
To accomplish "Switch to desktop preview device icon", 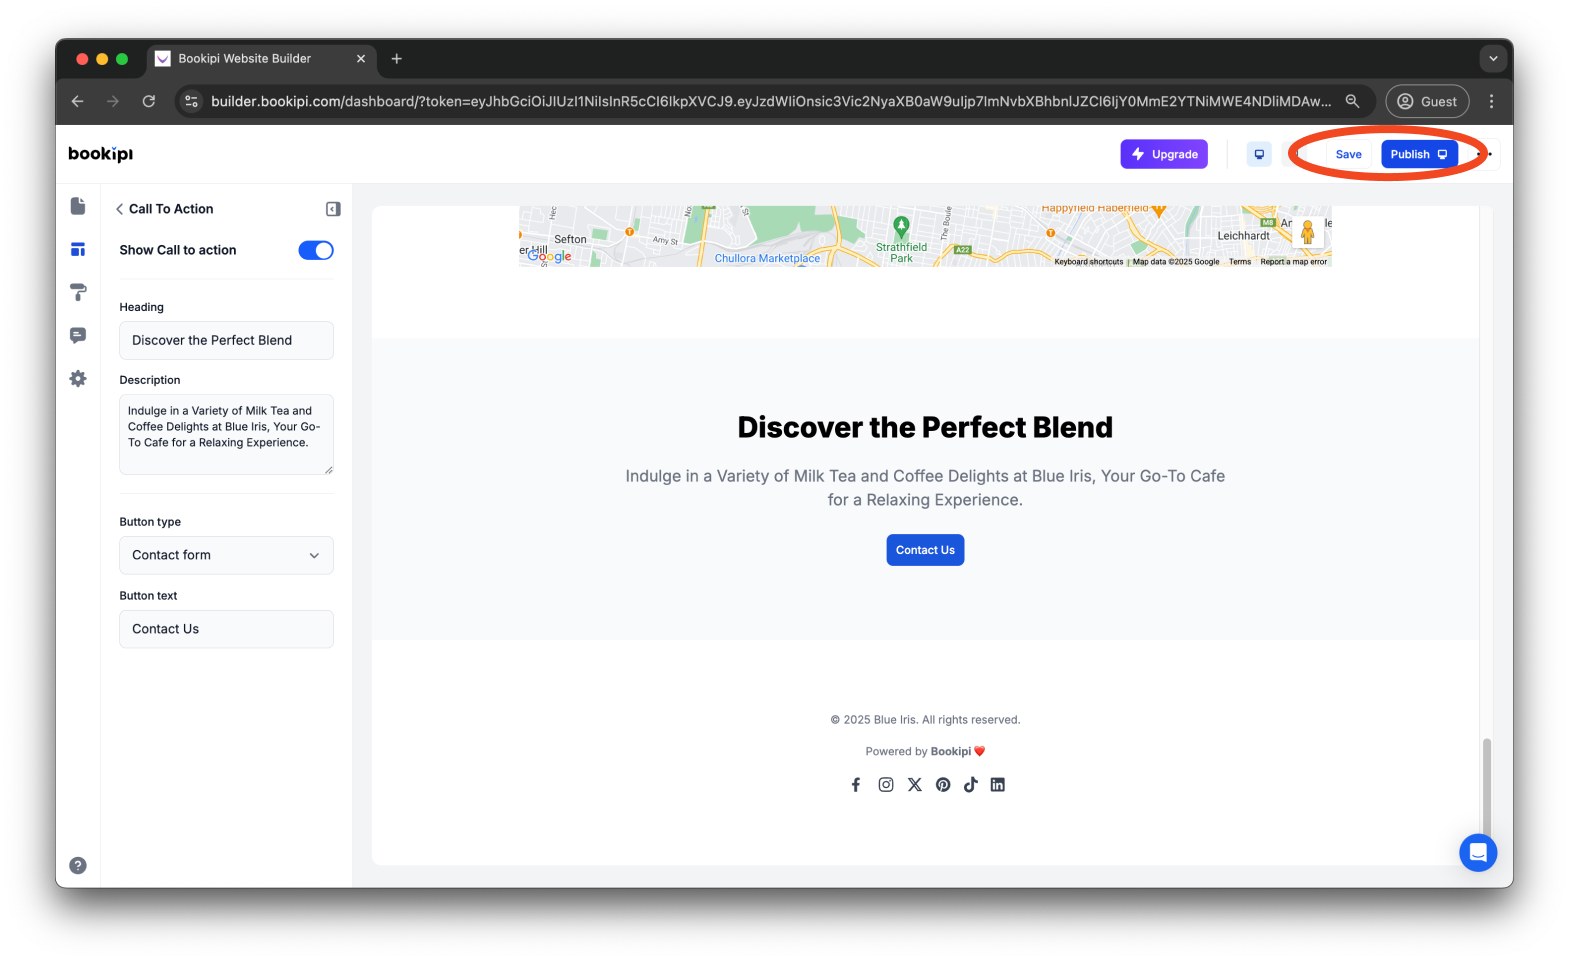I will (1259, 154).
